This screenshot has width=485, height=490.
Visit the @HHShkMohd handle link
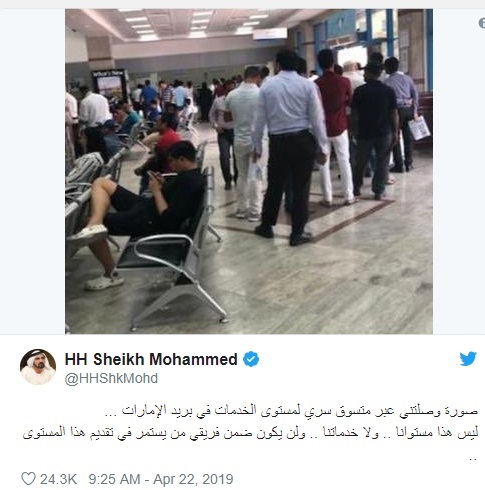(111, 379)
